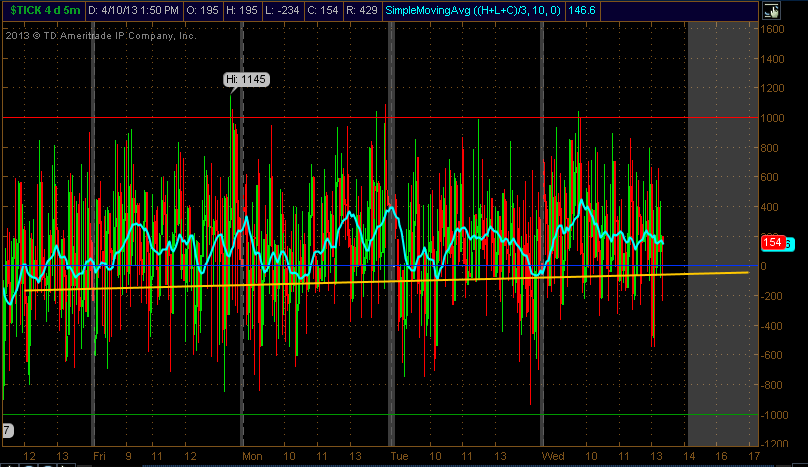Screen dimensions: 808x467
Task: Click the 'Fri' label on time axis
Action: pyautogui.click(x=99, y=456)
